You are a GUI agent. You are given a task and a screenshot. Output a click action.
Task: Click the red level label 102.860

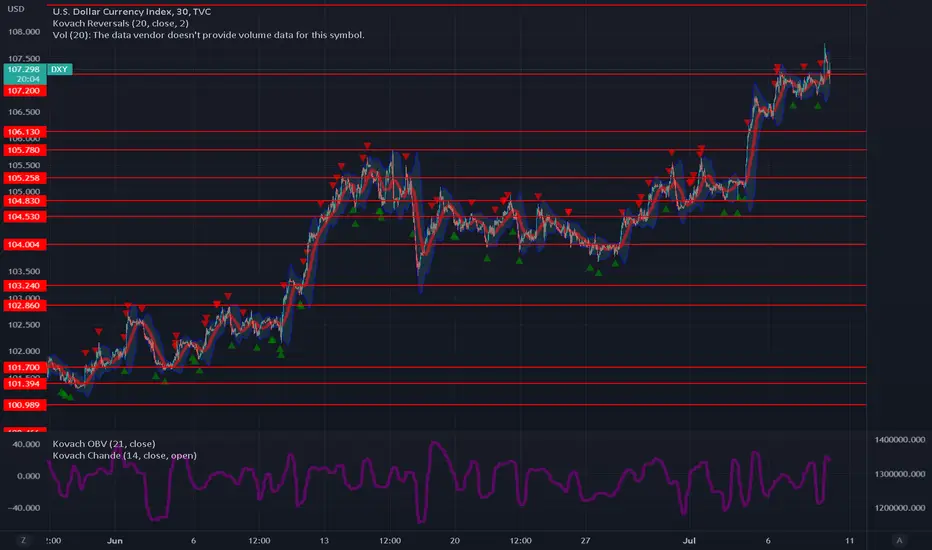[x=24, y=306]
